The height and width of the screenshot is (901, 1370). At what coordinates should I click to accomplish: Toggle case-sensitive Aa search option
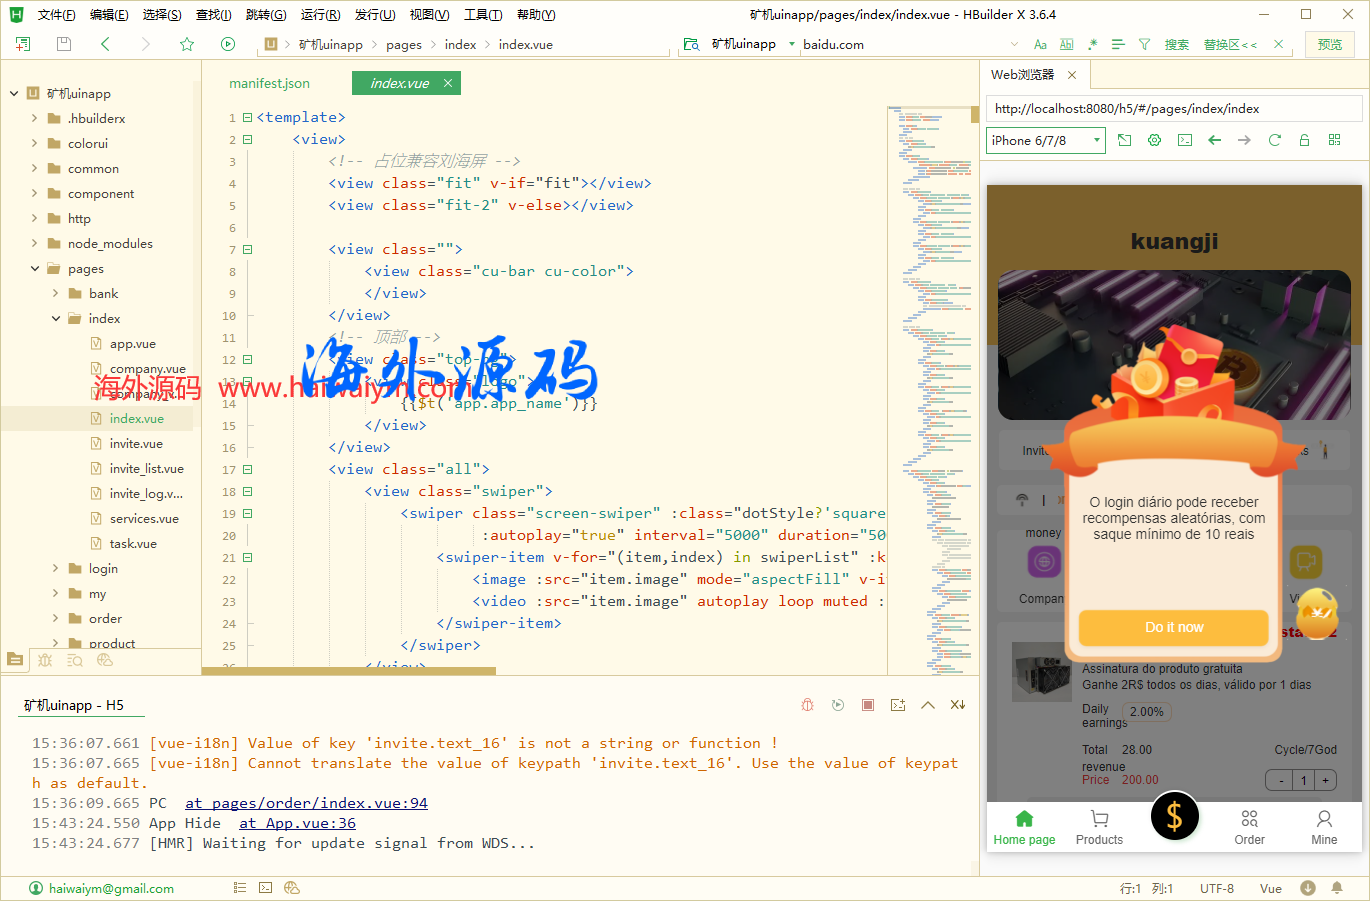1040,44
